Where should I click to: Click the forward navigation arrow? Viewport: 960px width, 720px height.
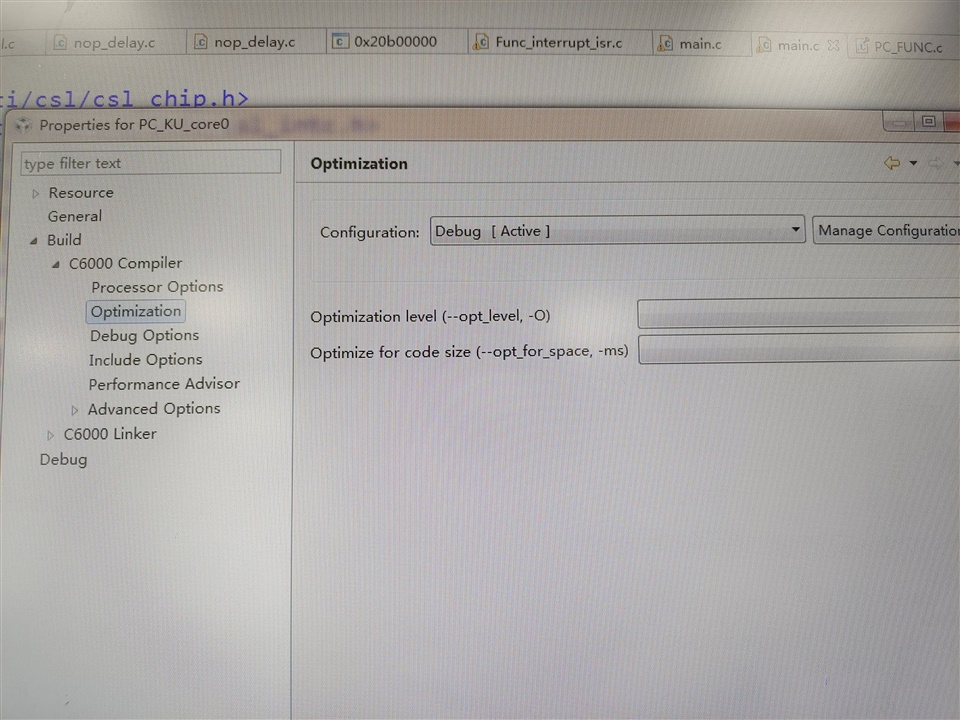(x=936, y=163)
